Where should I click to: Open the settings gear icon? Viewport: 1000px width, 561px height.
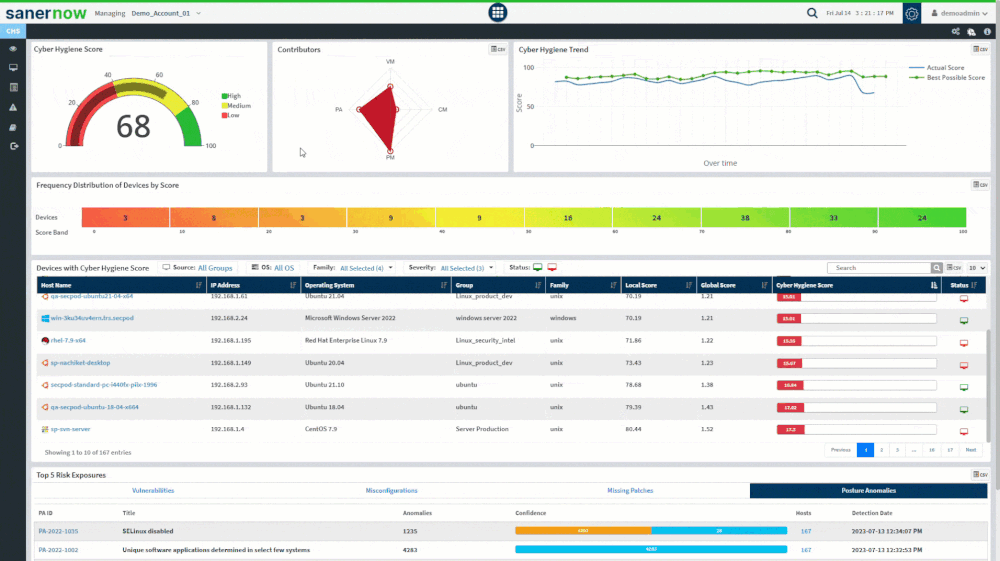coord(911,13)
